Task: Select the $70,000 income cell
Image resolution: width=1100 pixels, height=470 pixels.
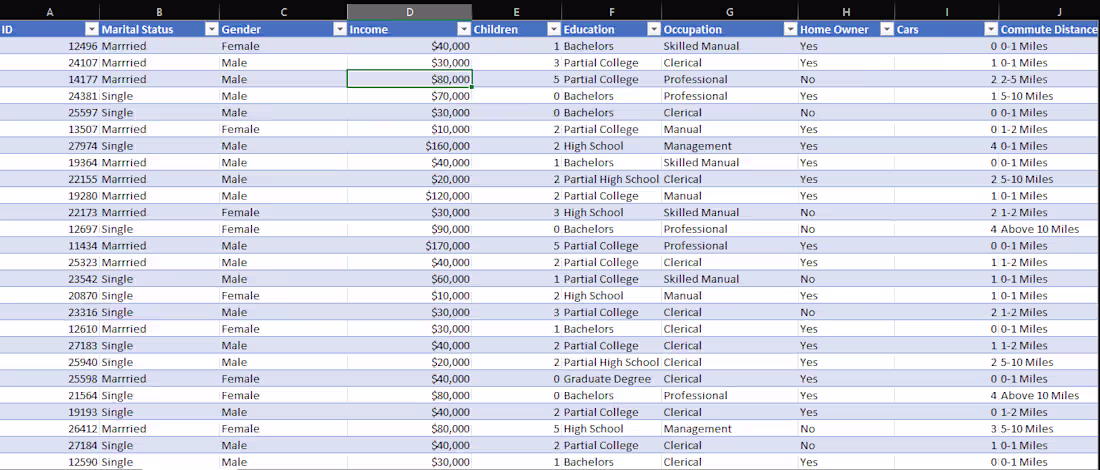Action: pyautogui.click(x=410, y=95)
